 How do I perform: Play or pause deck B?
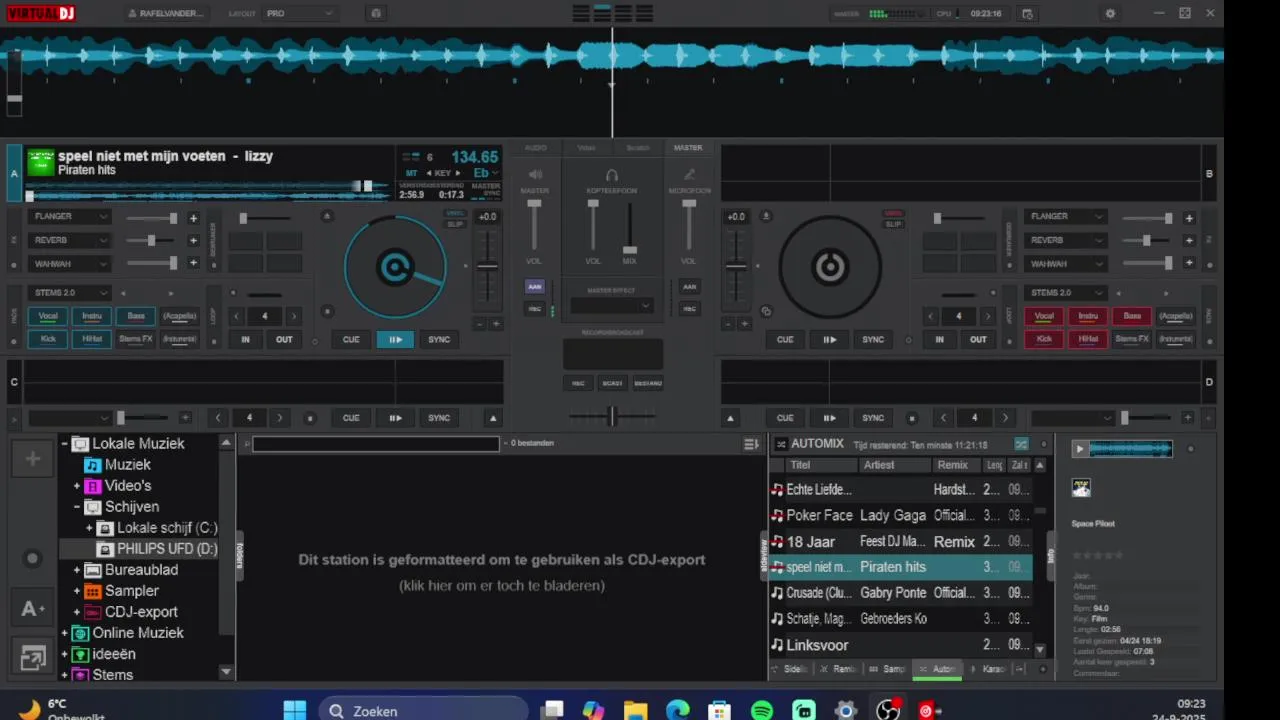(x=829, y=339)
